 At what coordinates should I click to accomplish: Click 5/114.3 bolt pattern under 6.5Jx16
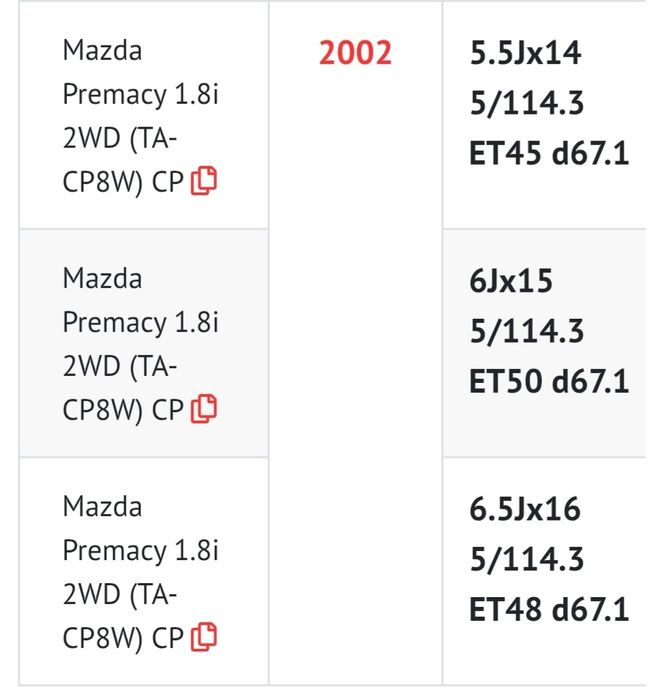(x=525, y=559)
